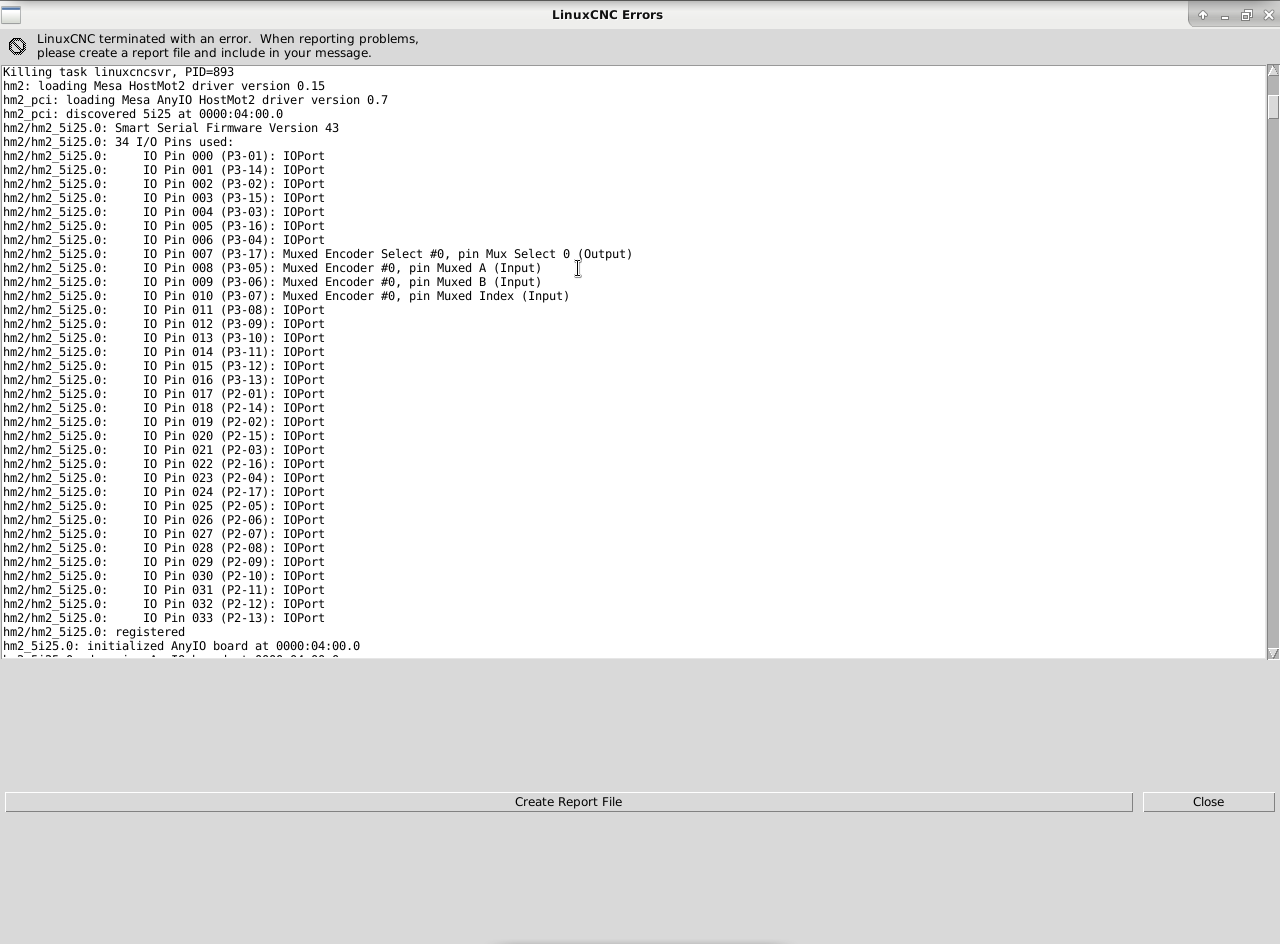This screenshot has height=944, width=1280.
Task: Select line IO Pin 001 (P3-14)
Action: [x=164, y=170]
